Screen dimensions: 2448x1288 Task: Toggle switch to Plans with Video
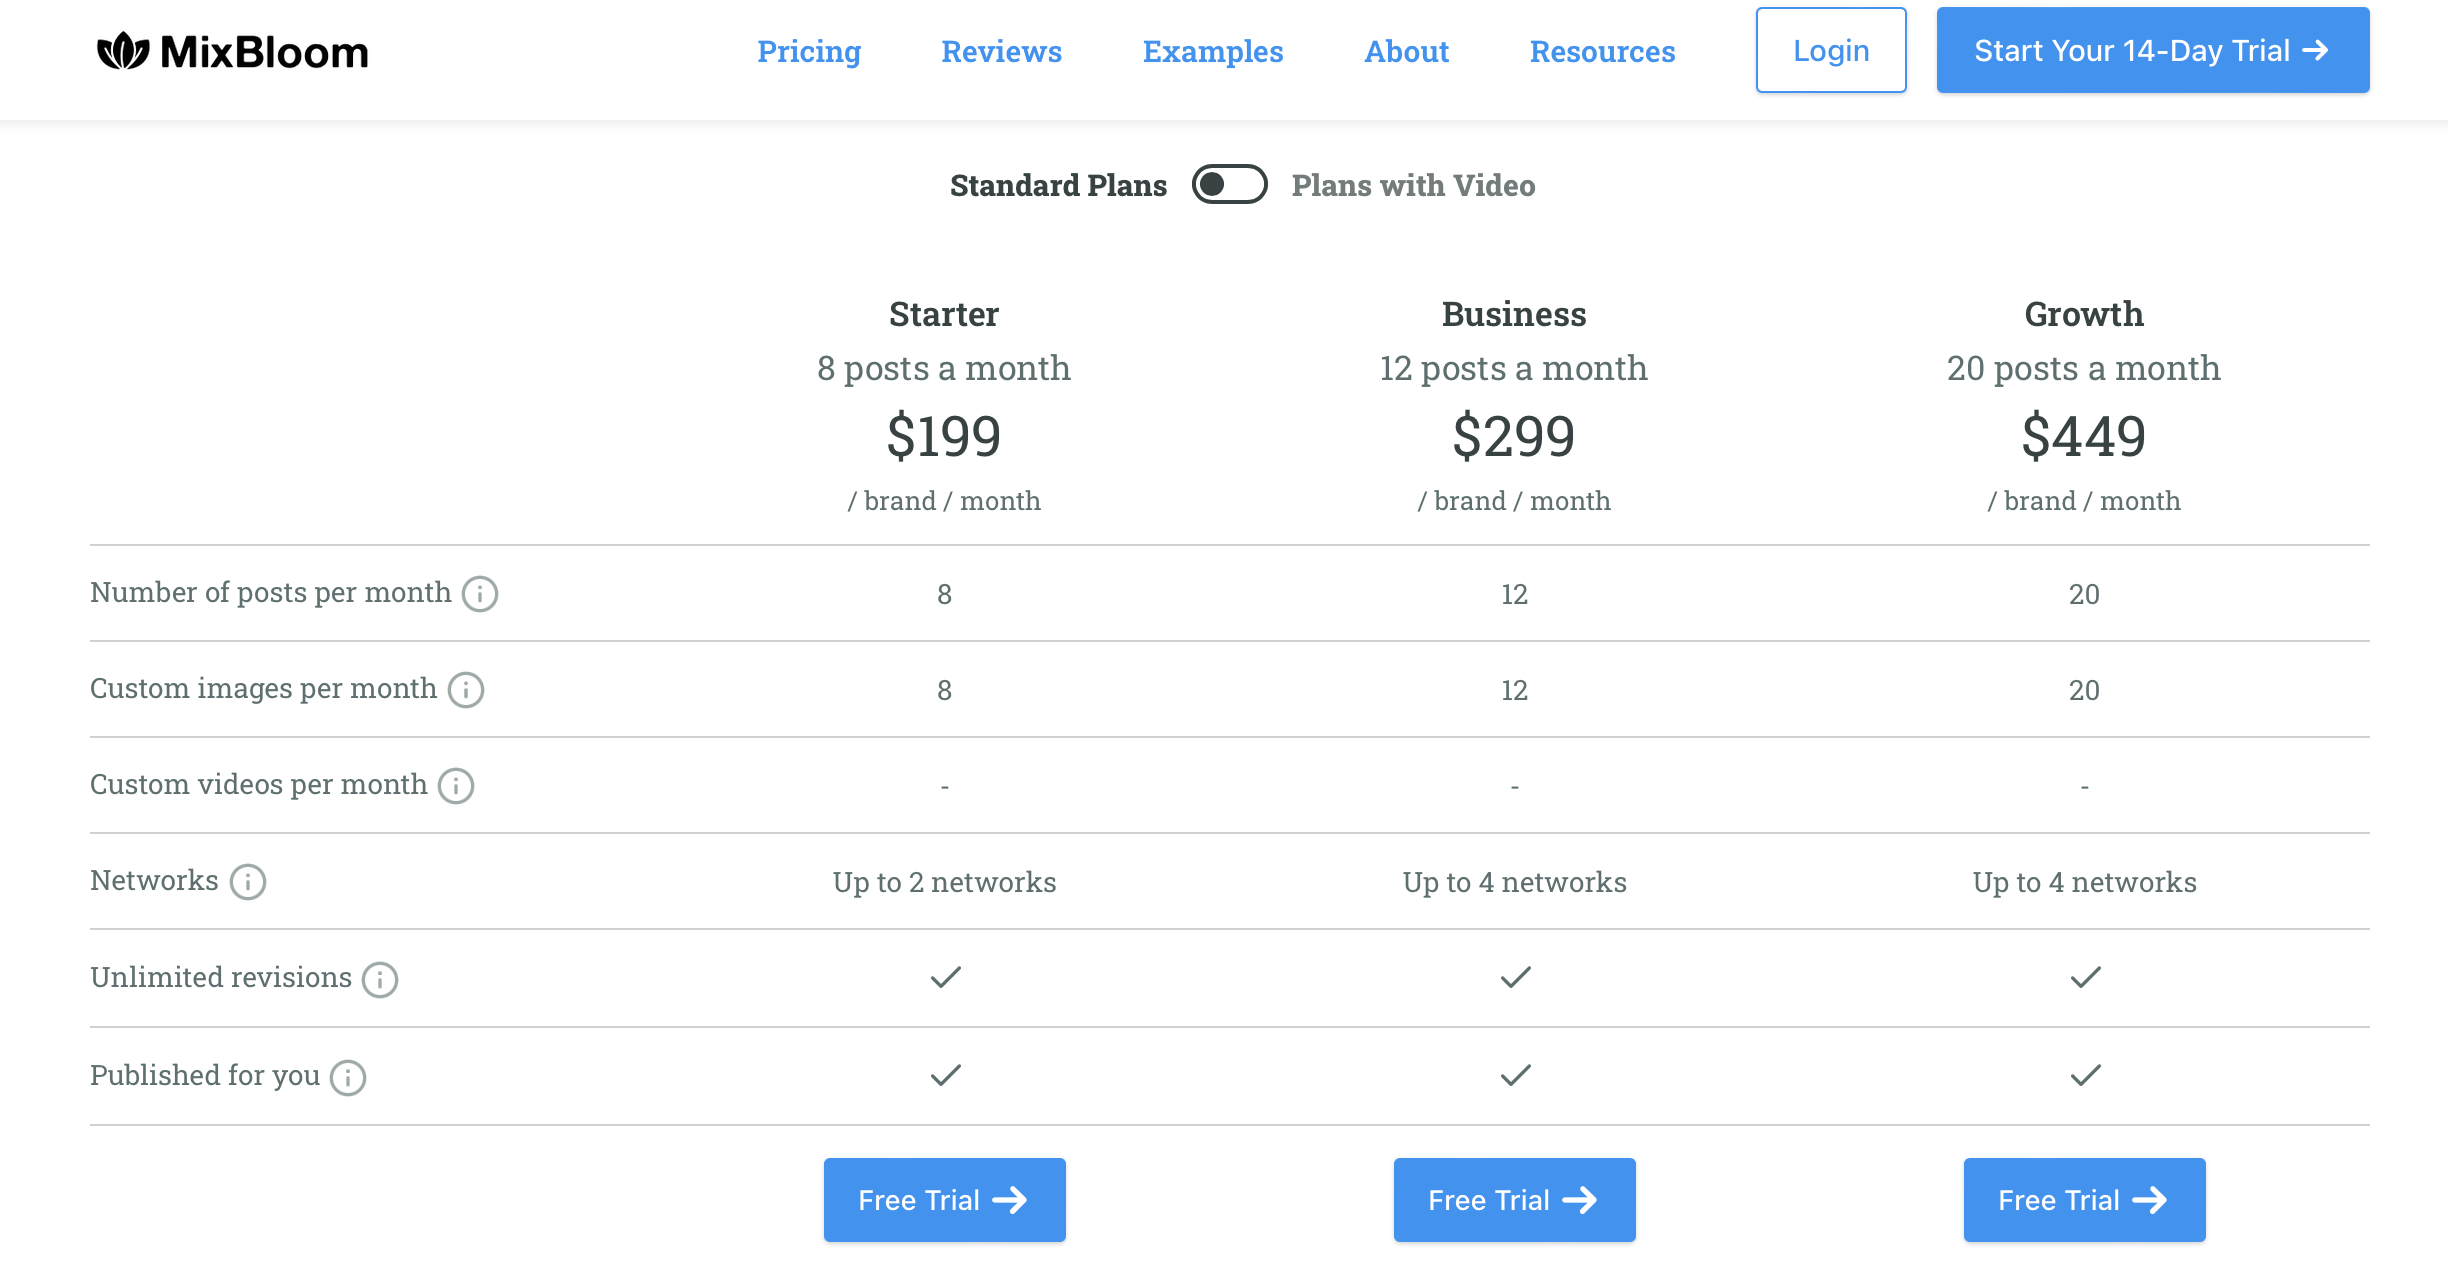coord(1229,184)
